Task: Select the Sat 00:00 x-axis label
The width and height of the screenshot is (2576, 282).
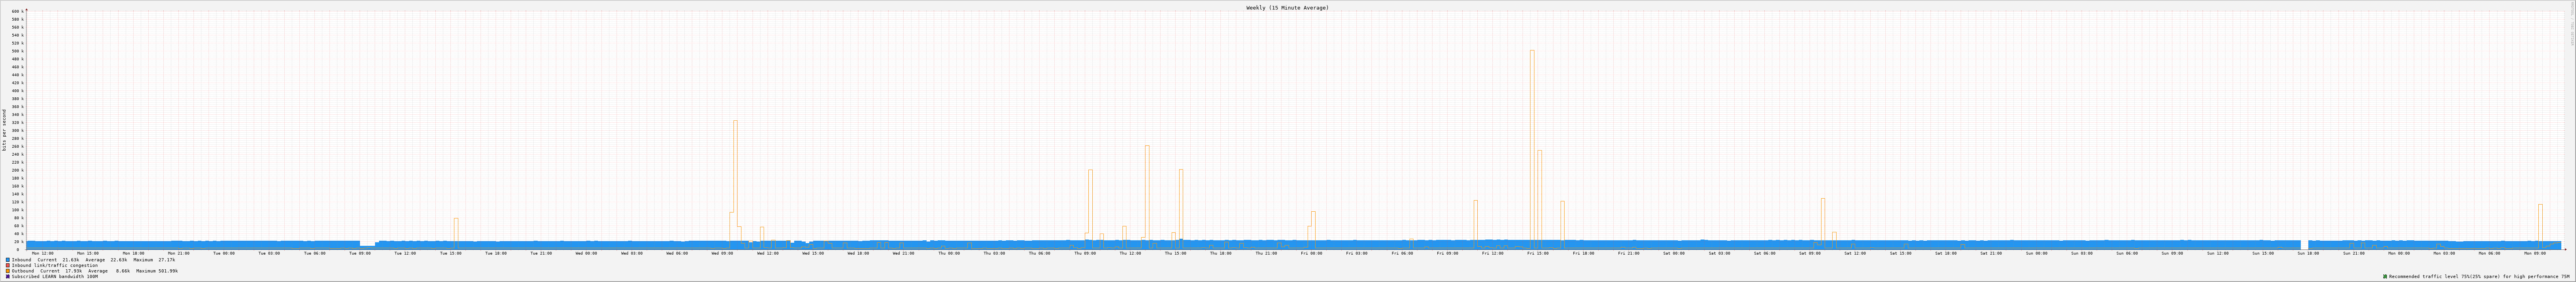Action: click(1674, 253)
